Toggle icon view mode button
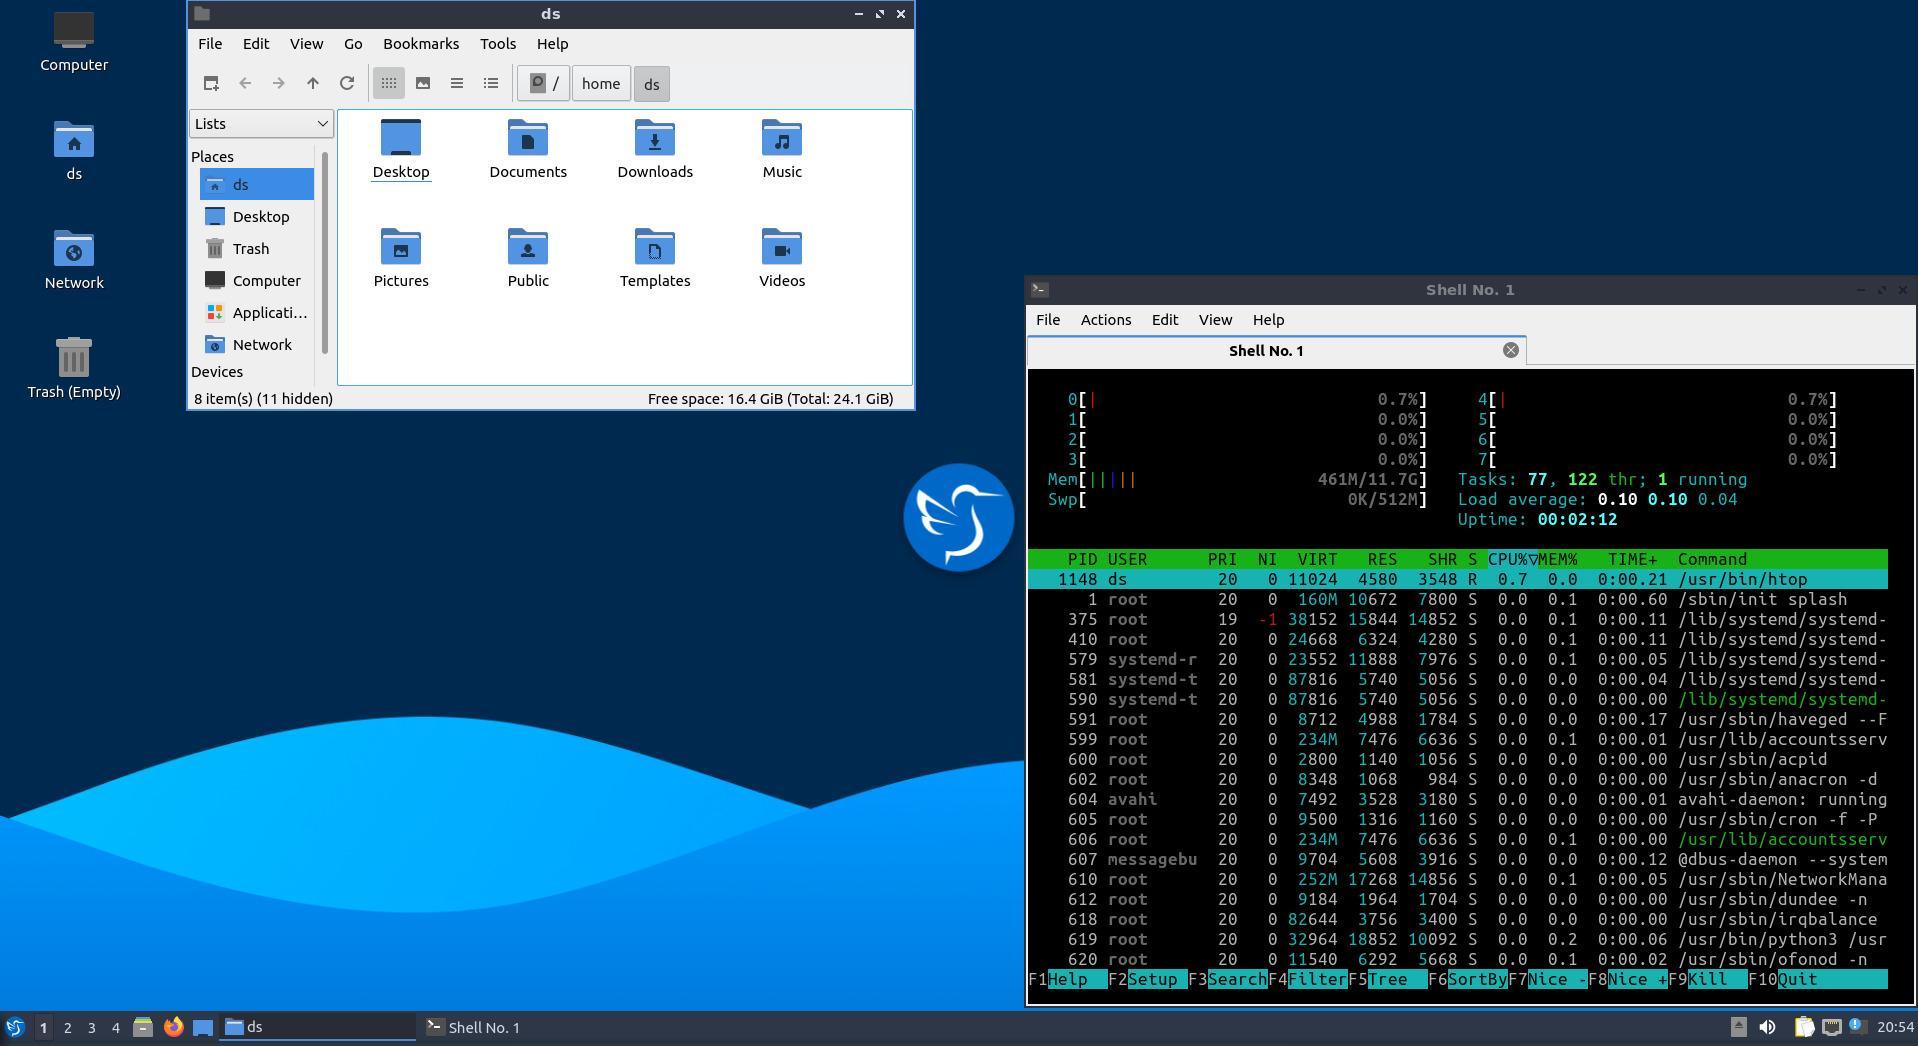Screen dimensions: 1918x1046 click(389, 84)
